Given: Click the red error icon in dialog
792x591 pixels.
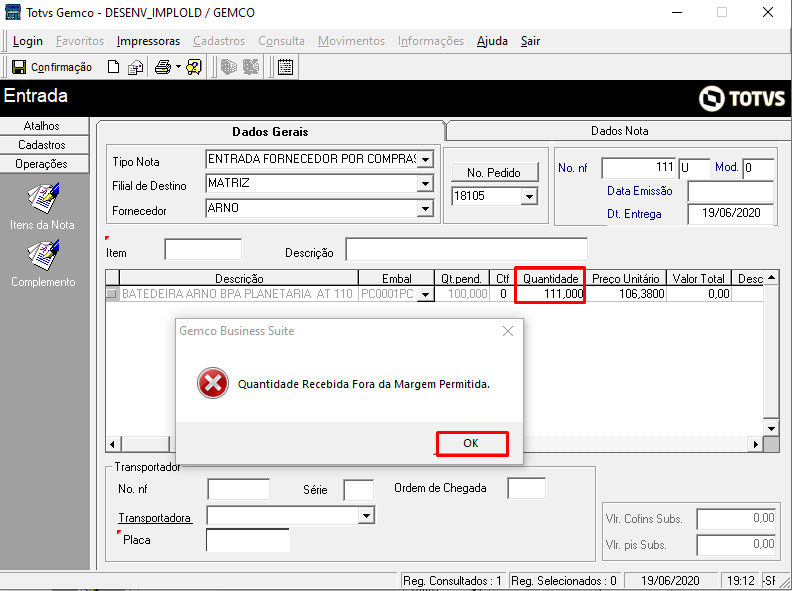Looking at the screenshot, I should click(x=213, y=383).
